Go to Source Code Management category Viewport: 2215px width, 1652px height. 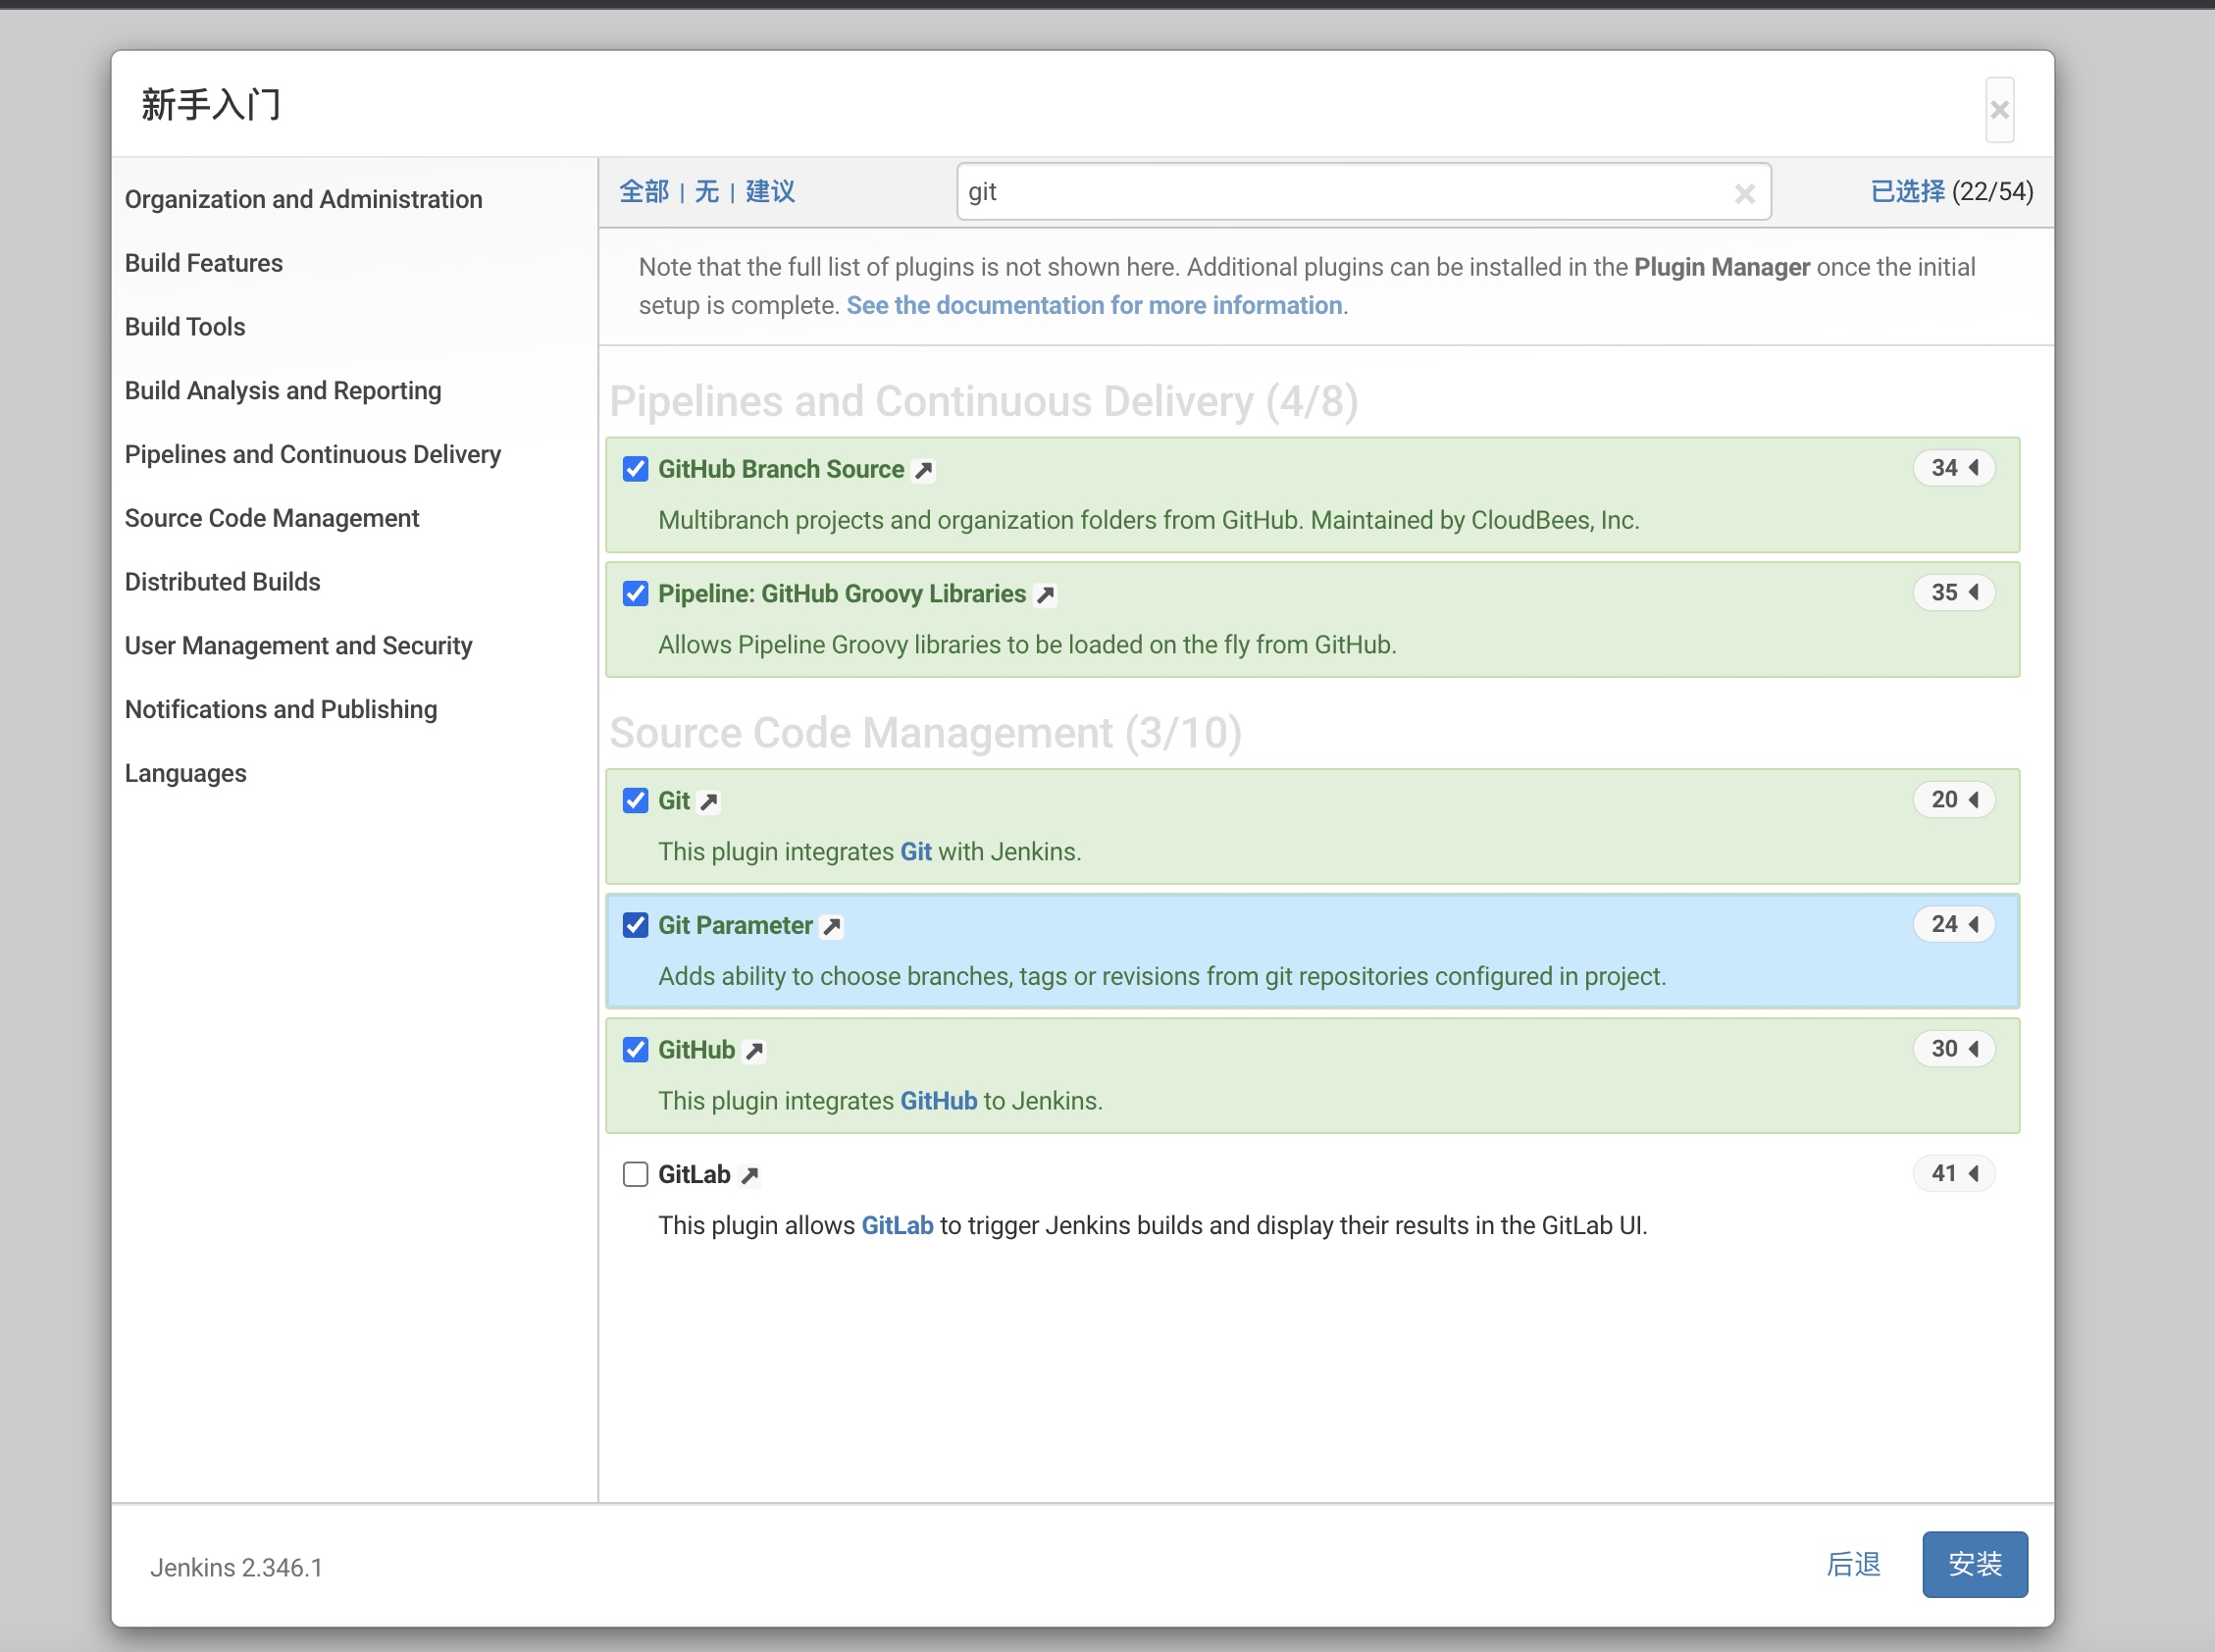pyautogui.click(x=272, y=518)
